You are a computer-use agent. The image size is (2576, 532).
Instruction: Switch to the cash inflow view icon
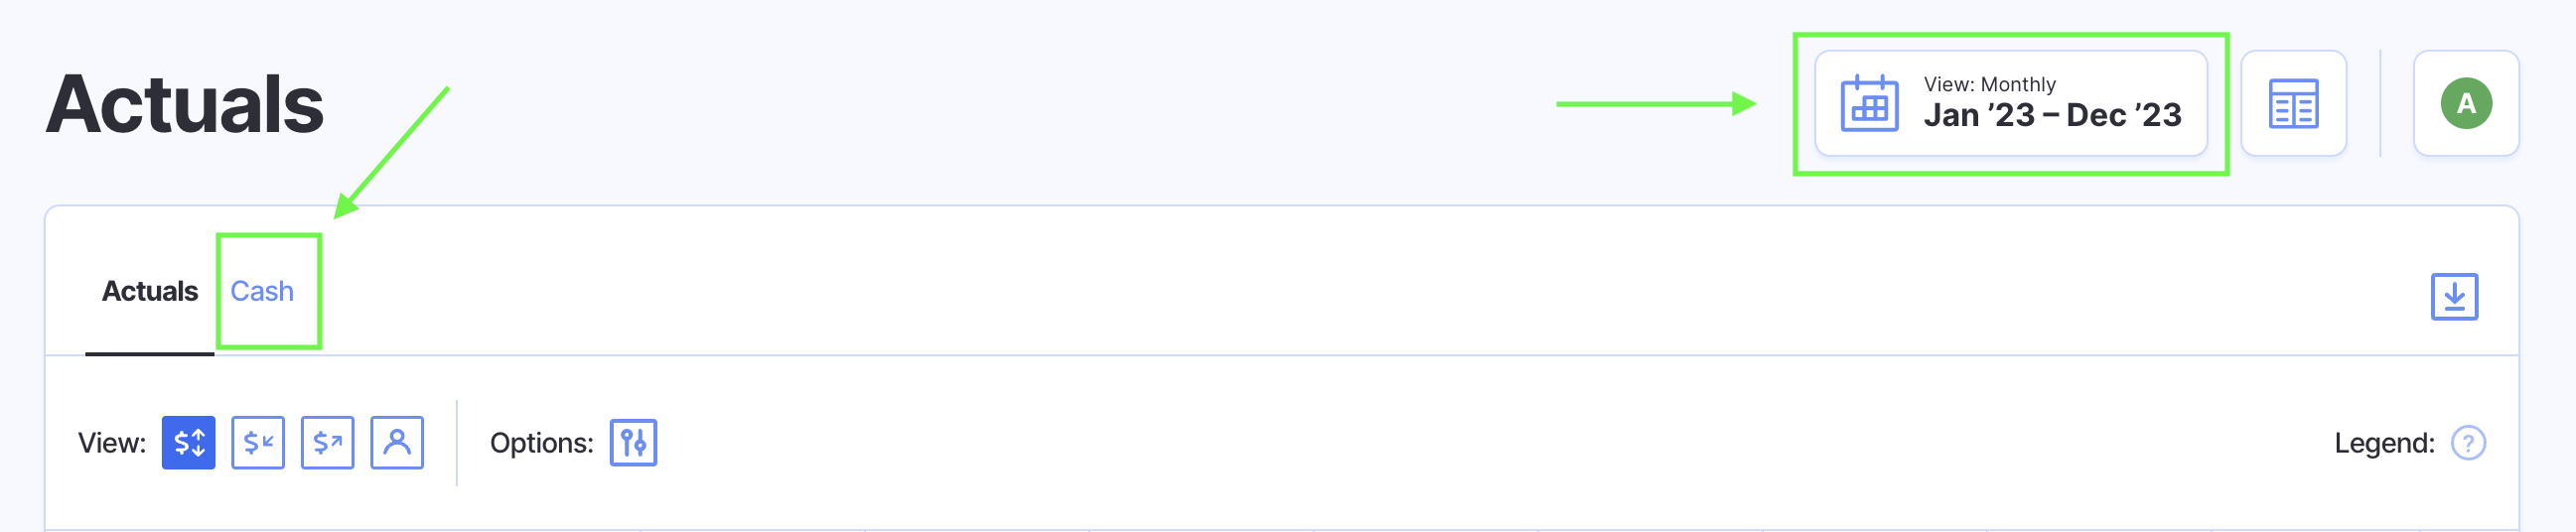(x=258, y=443)
